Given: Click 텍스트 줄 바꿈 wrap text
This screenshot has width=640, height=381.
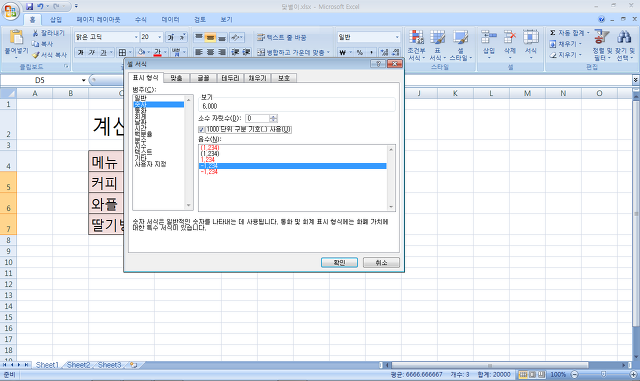Looking at the screenshot, I should click(x=282, y=37).
